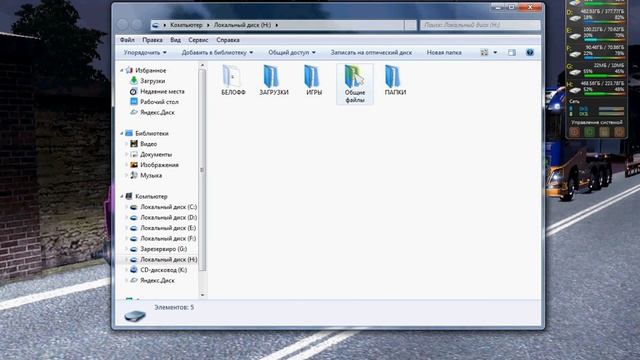
Task: Open the Добавить в библиотеку dropdown
Action: [x=217, y=52]
